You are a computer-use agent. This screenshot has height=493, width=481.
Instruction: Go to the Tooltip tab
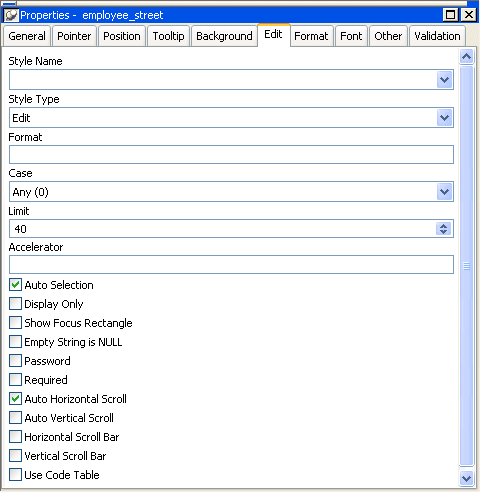pos(168,36)
